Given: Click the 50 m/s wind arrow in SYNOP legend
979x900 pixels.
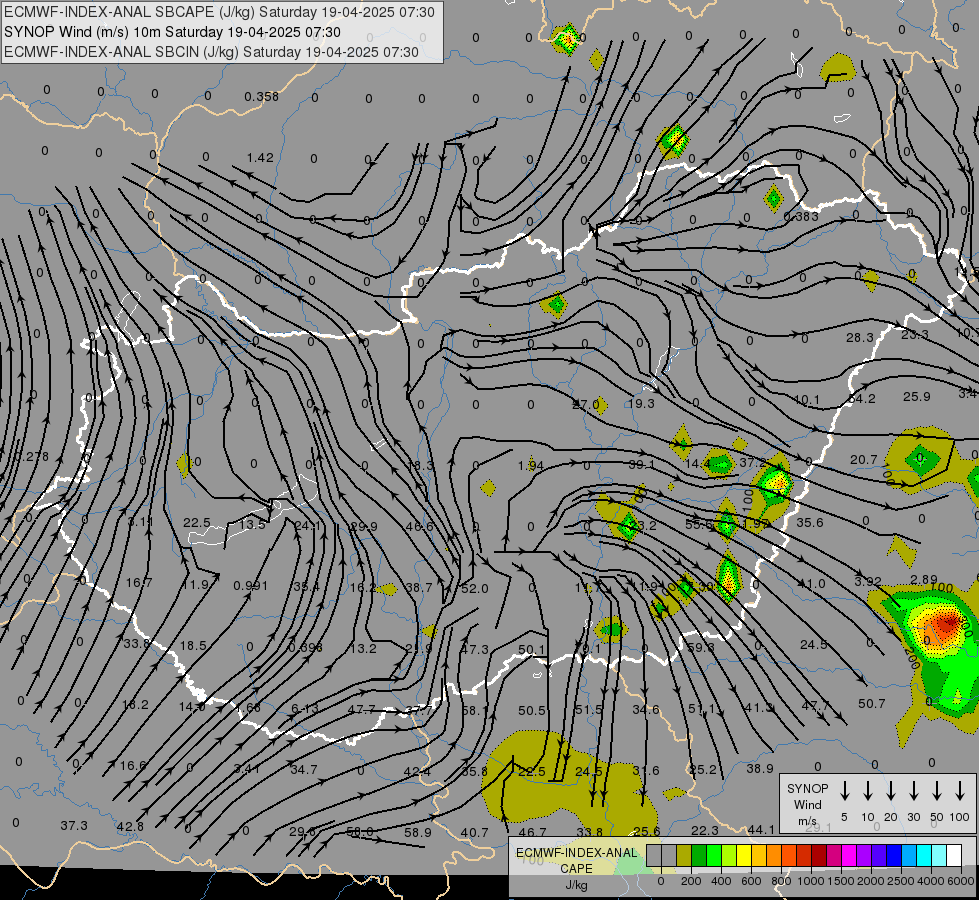Looking at the screenshot, I should pyautogui.click(x=937, y=791).
